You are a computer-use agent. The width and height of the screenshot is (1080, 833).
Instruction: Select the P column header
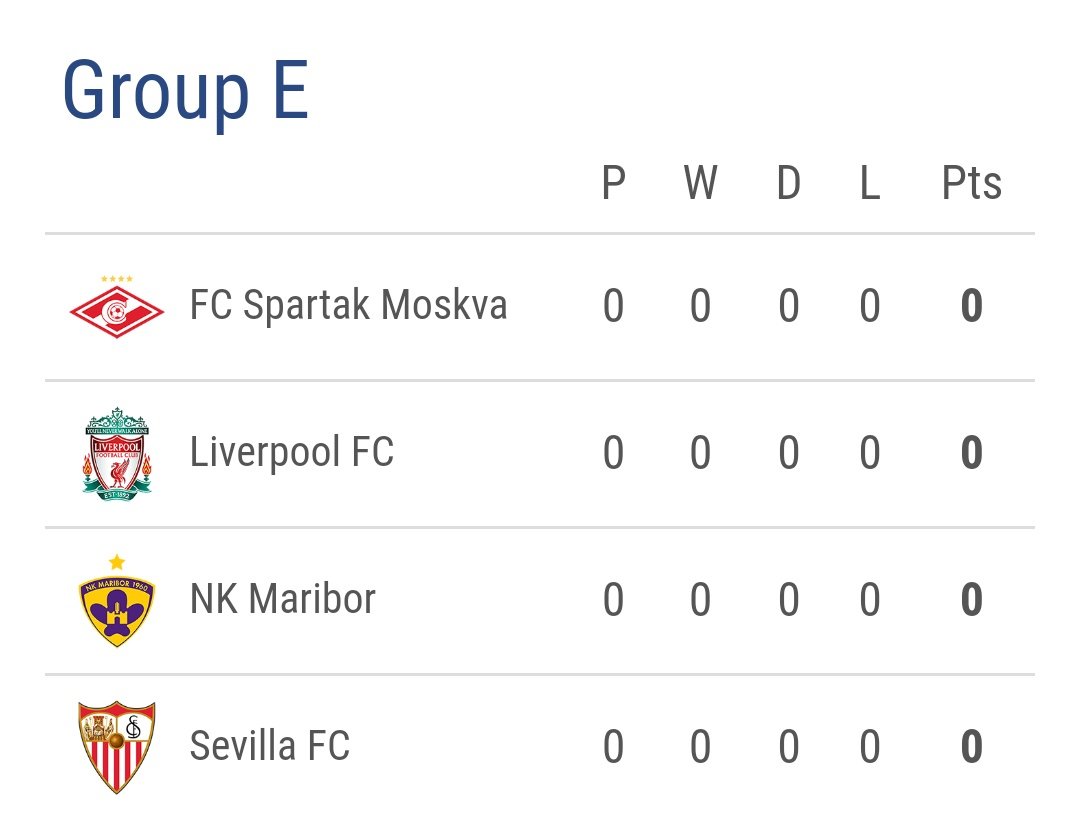click(614, 183)
